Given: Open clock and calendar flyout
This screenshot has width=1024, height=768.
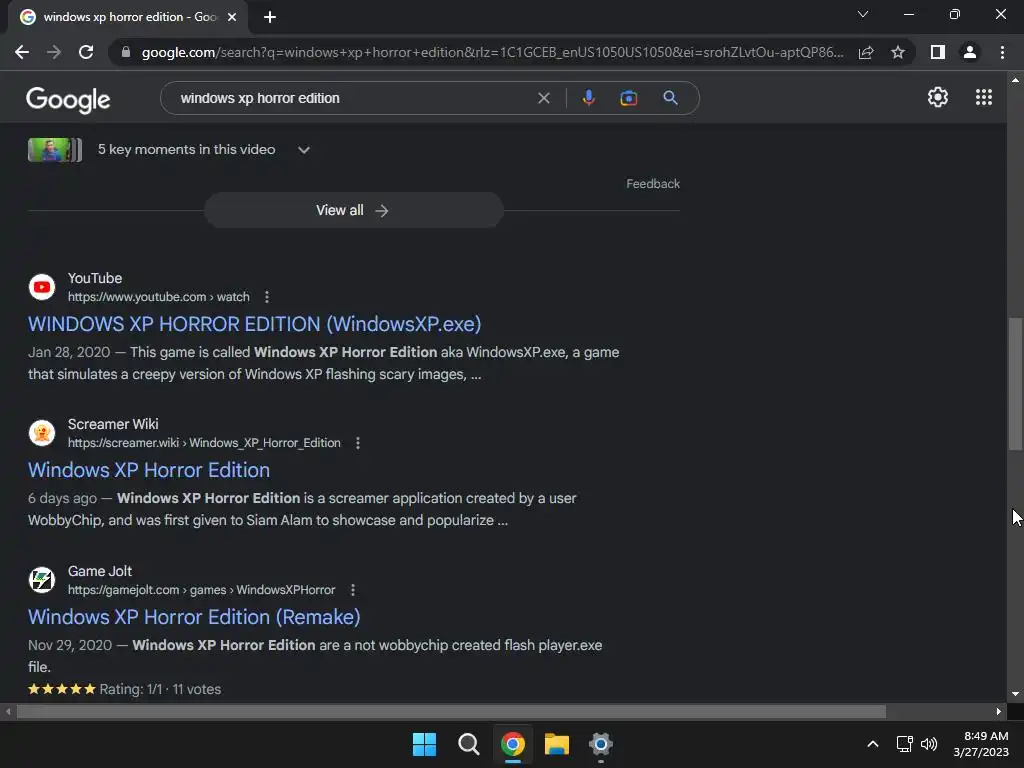Looking at the screenshot, I should tap(981, 744).
